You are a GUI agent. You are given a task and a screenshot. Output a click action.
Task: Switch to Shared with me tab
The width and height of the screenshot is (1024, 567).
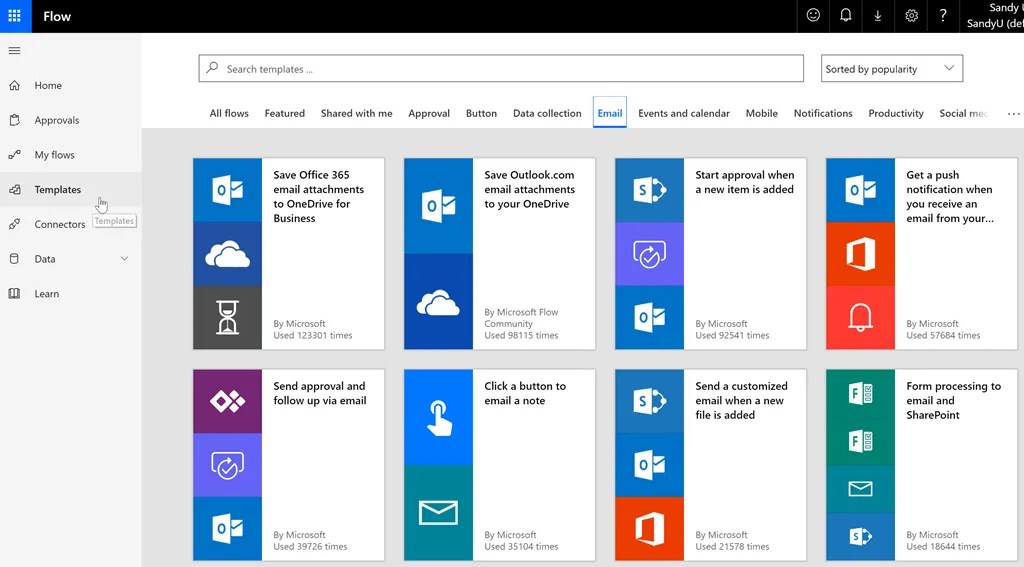[x=357, y=113]
